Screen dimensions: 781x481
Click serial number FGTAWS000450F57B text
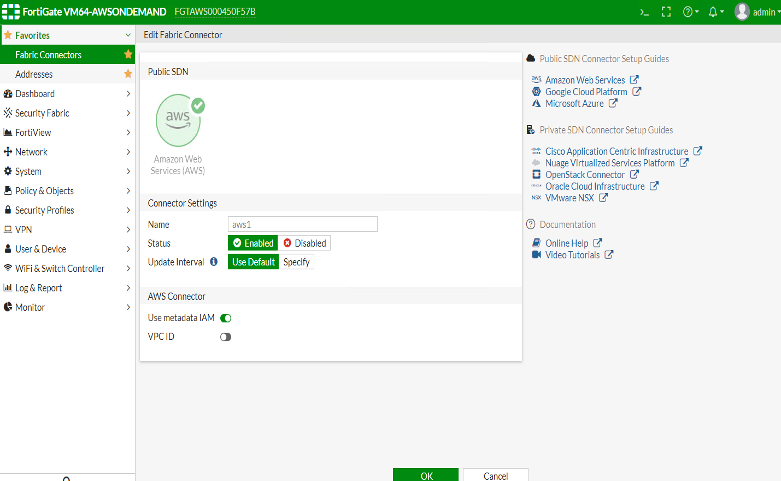215,12
